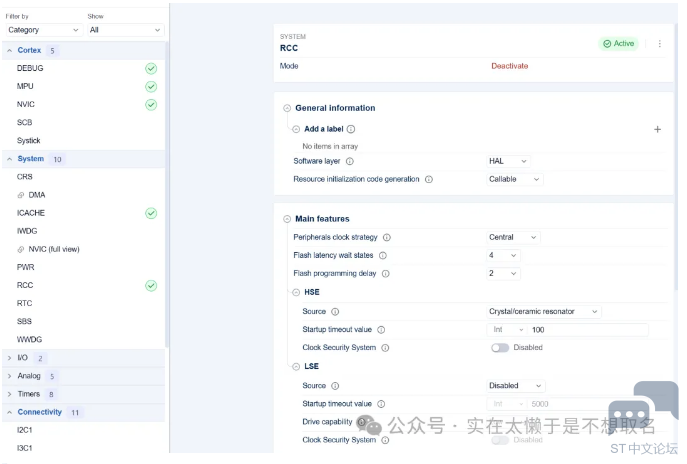Click the link icon next to DMA

[21, 195]
